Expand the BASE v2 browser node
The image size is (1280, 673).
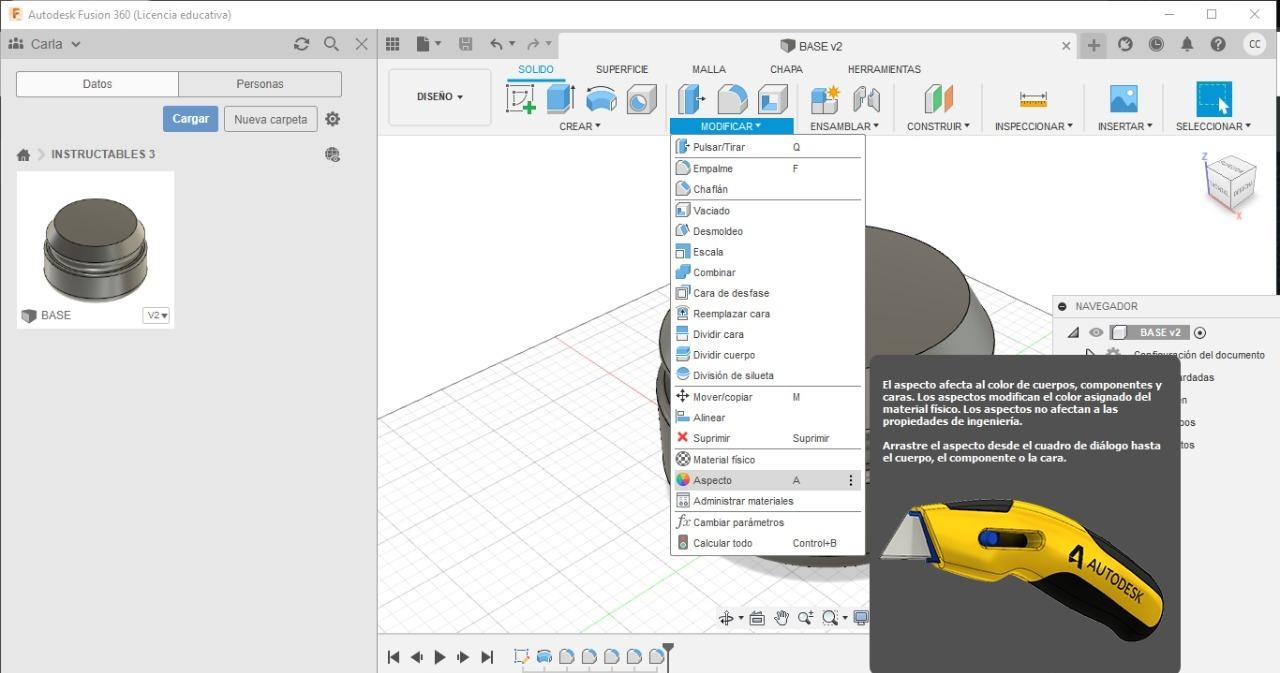pyautogui.click(x=1073, y=333)
